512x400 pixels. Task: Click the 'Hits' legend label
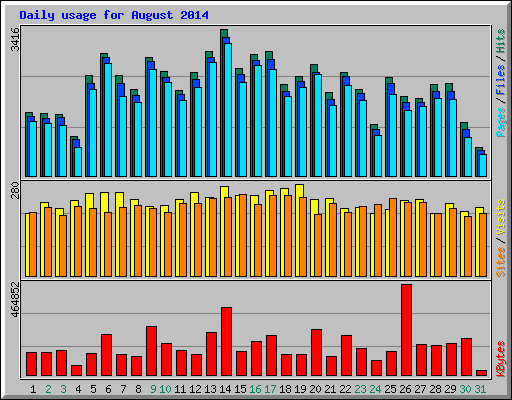[x=501, y=41]
